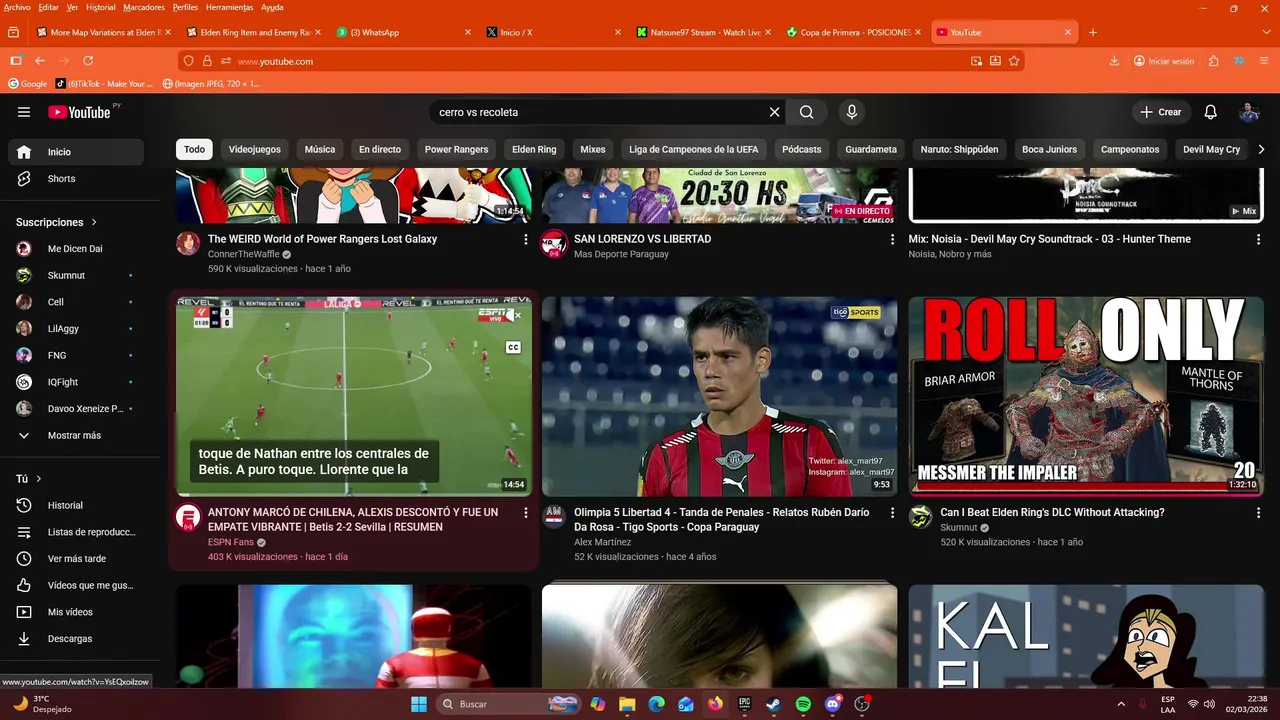
Task: Open the Davoo Xeneize subscription
Action: coord(76,409)
